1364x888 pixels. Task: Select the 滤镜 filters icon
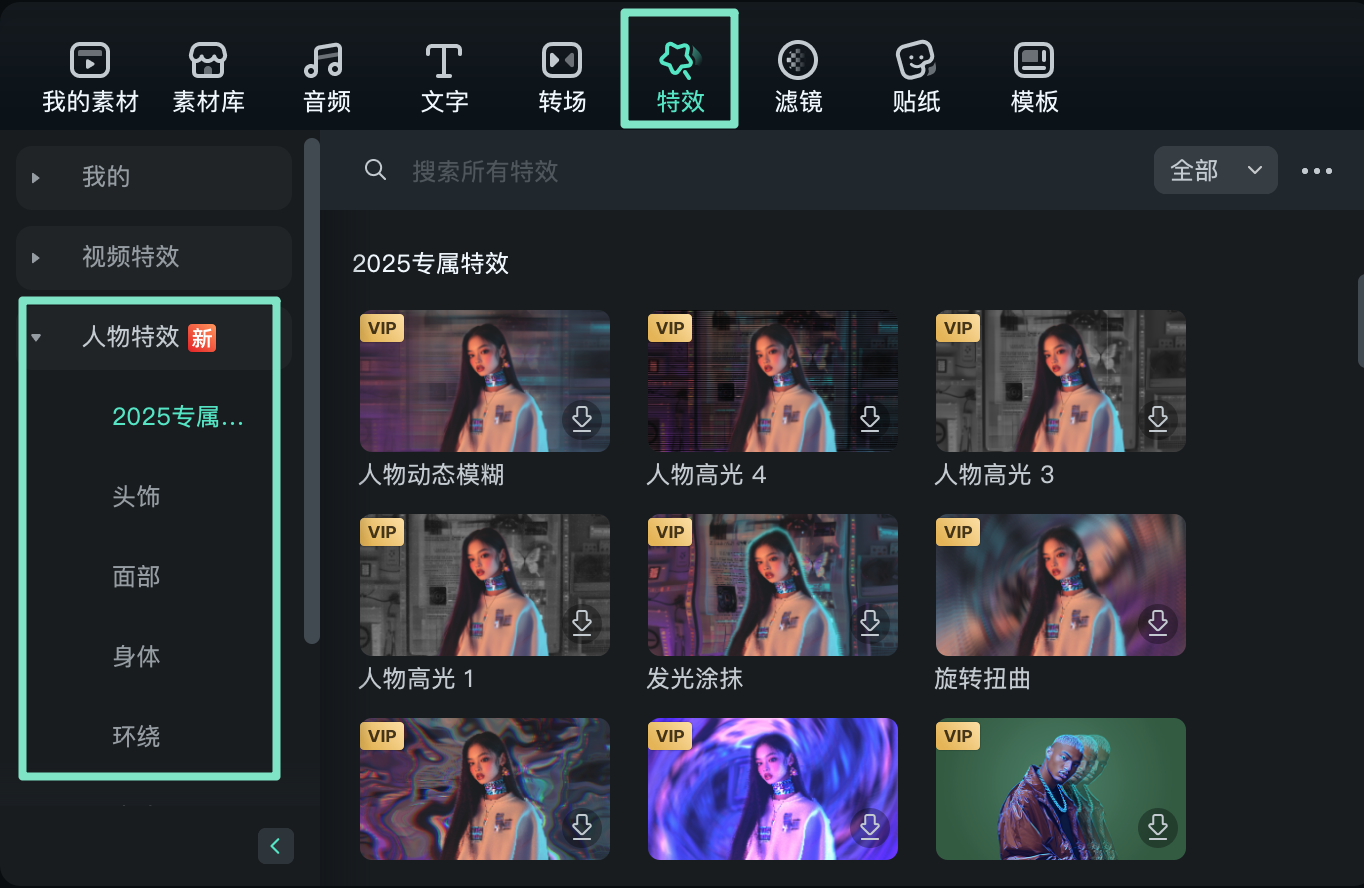(798, 75)
